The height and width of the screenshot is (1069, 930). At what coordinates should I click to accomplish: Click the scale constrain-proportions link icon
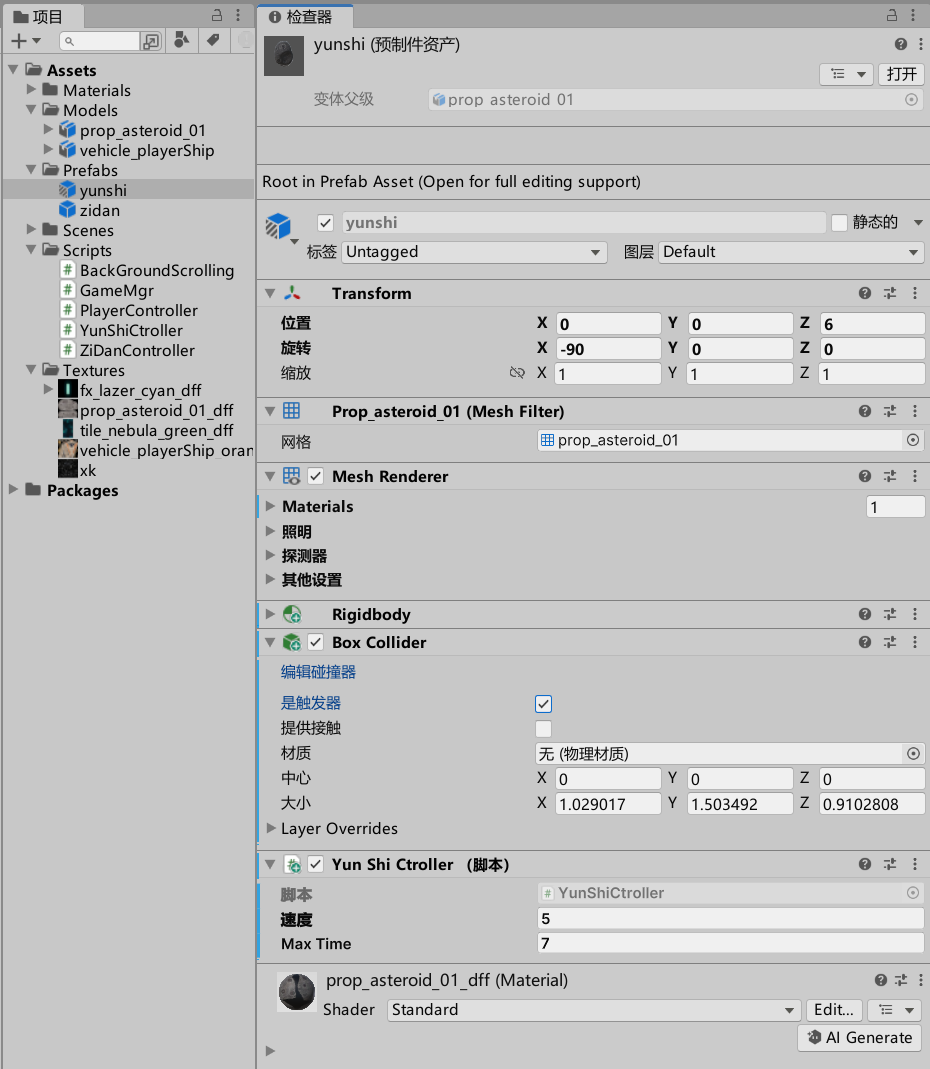click(518, 373)
